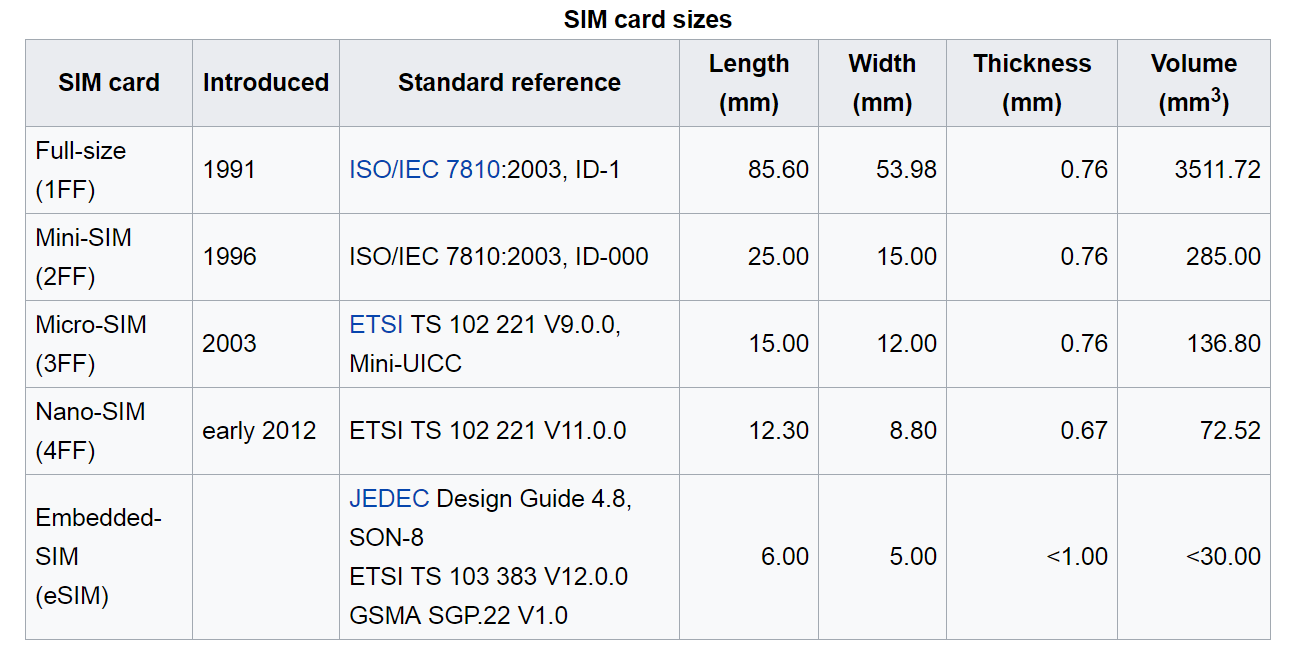1289x663 pixels.
Task: Select the 'Mini-SIM (2FF)' cell
Action: coord(84,257)
